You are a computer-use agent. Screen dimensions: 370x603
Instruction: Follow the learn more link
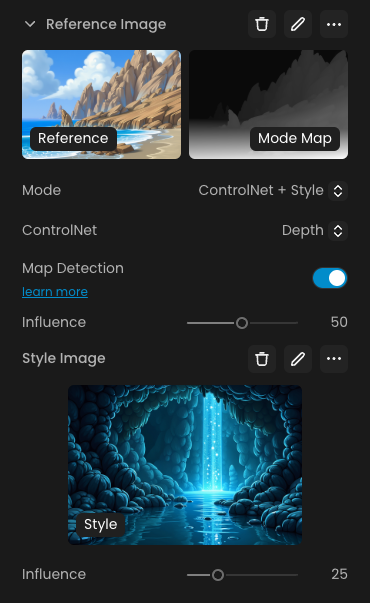55,292
